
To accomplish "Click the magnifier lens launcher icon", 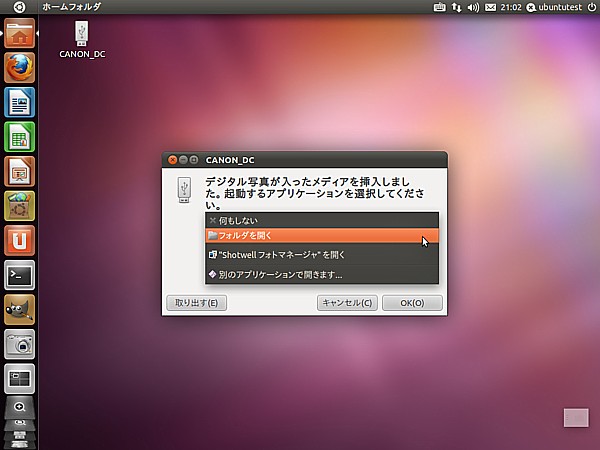I will pos(20,407).
